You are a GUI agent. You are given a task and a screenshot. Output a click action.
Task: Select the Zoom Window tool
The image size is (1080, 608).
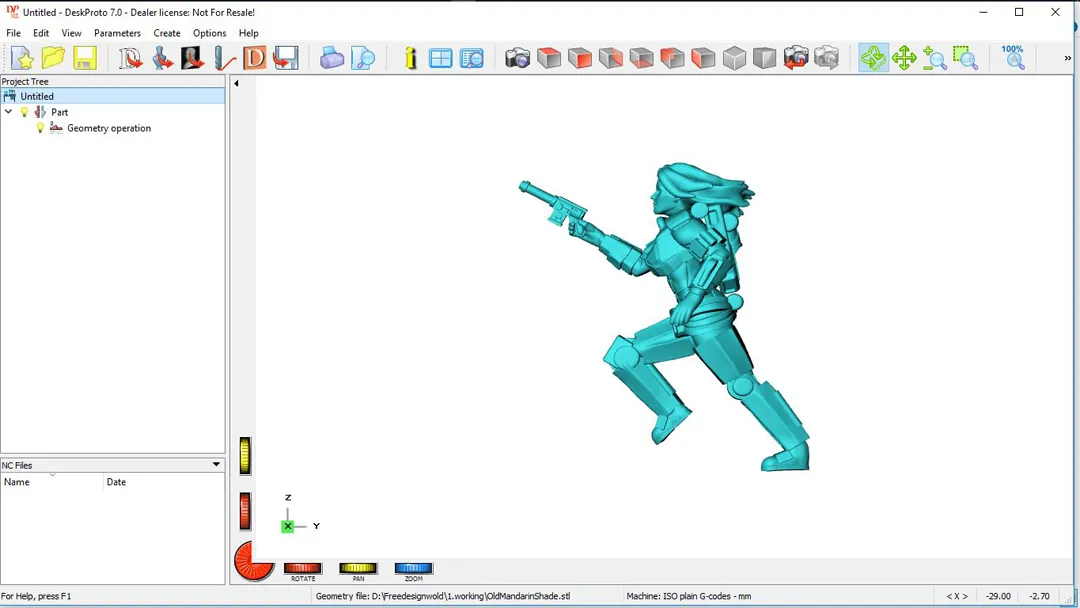coord(965,58)
